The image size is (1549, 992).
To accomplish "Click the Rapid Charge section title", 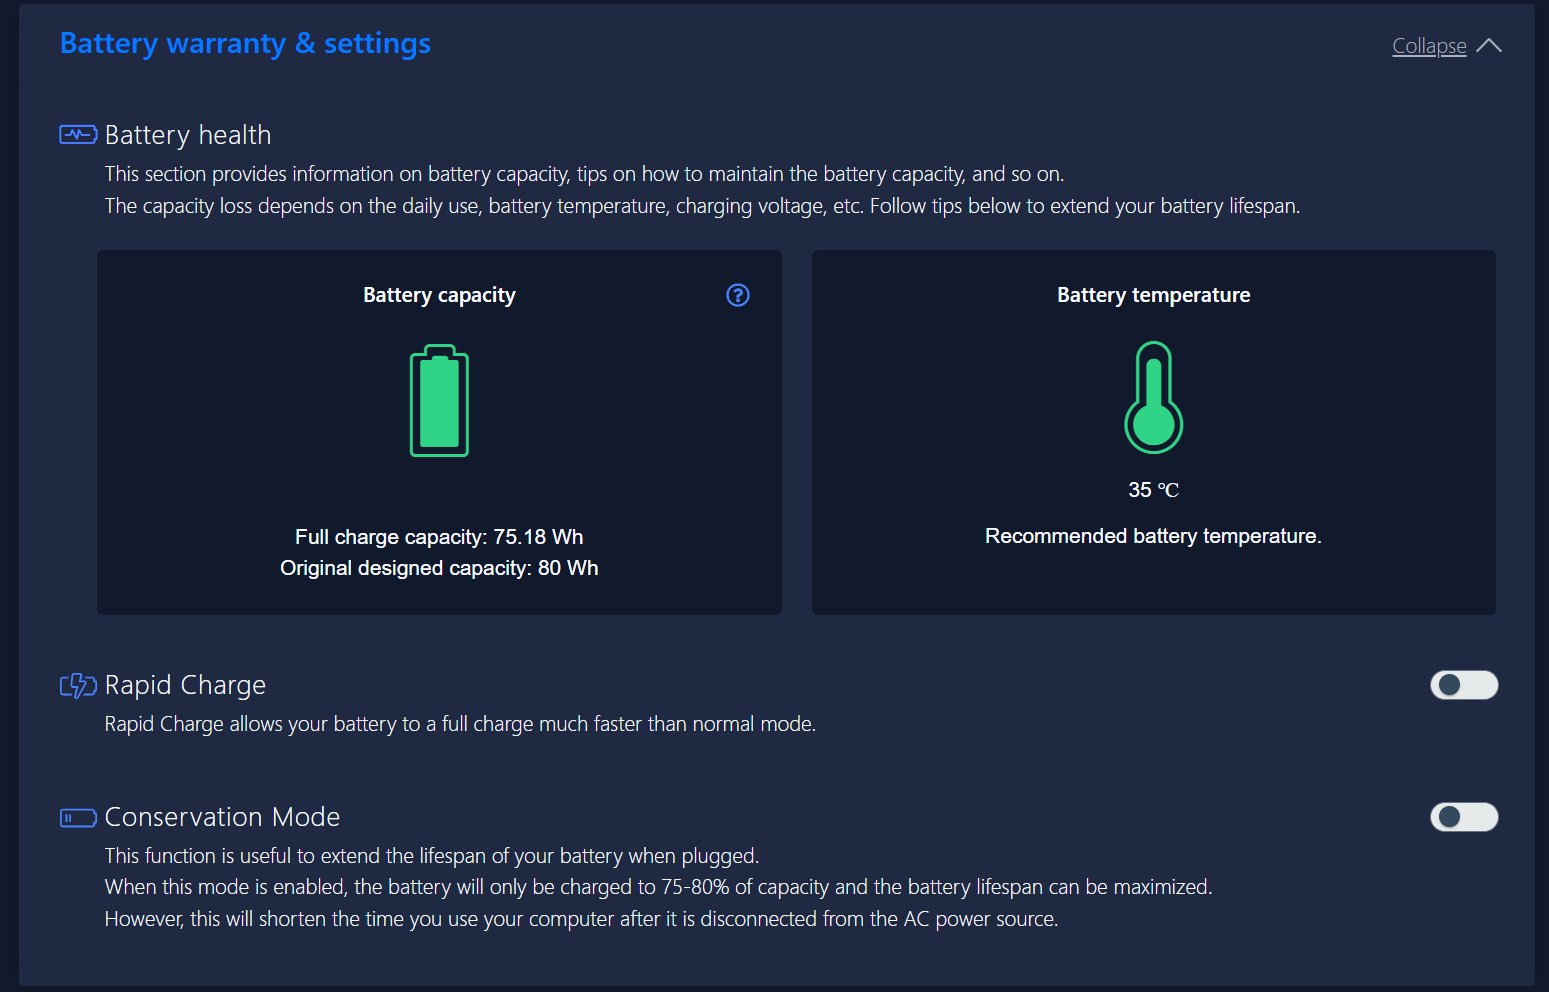I will [185, 685].
